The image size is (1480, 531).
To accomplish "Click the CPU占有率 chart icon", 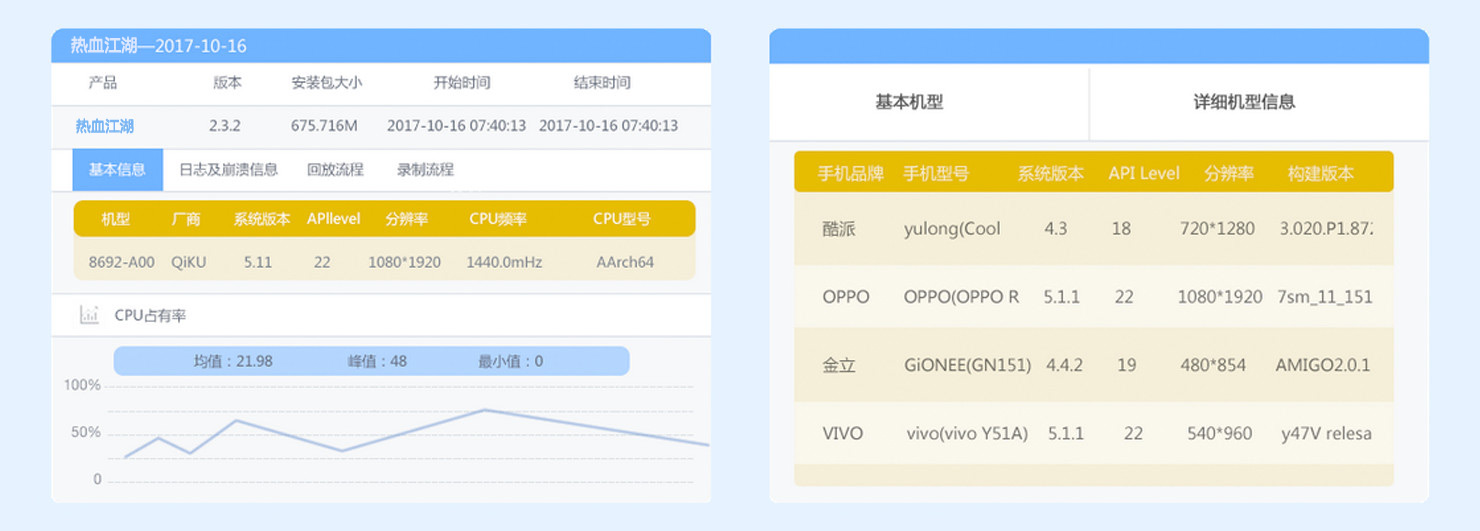I will point(90,316).
